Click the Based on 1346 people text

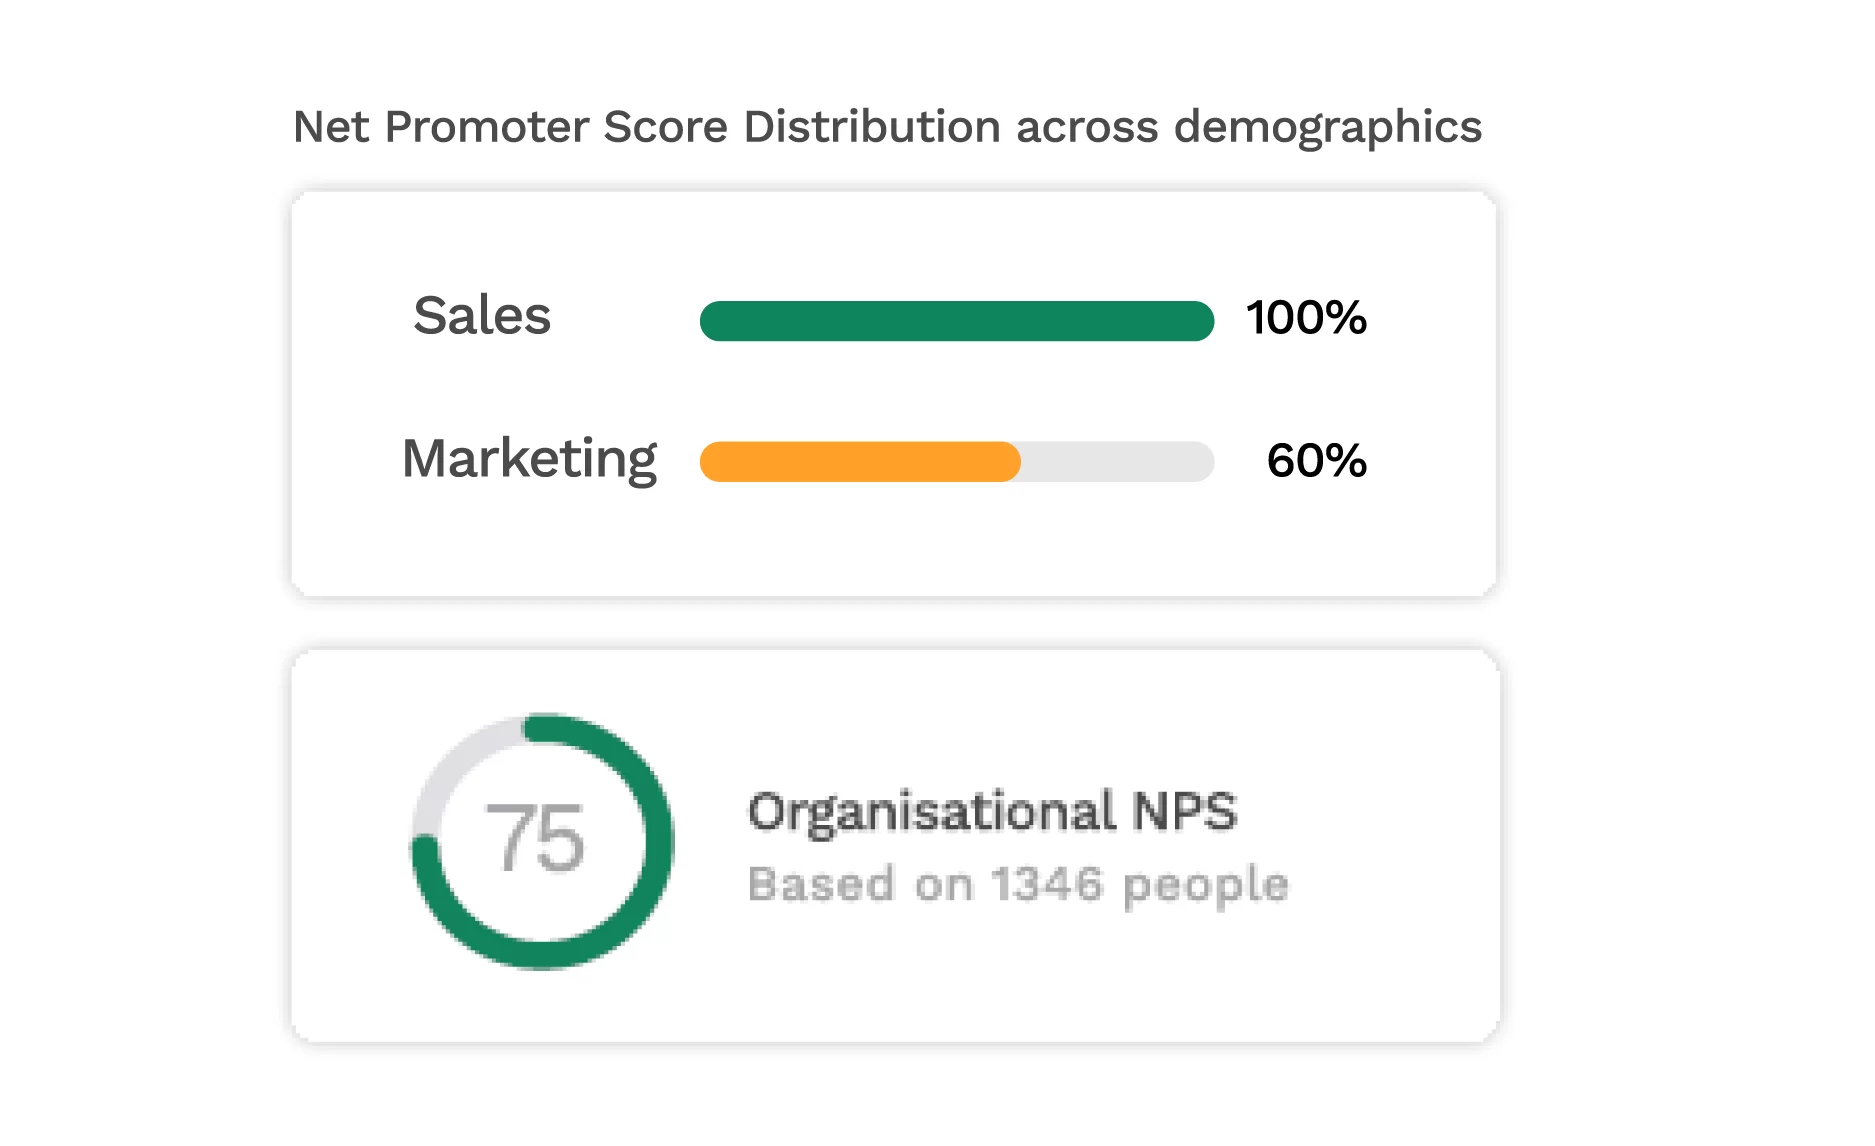pos(1019,885)
